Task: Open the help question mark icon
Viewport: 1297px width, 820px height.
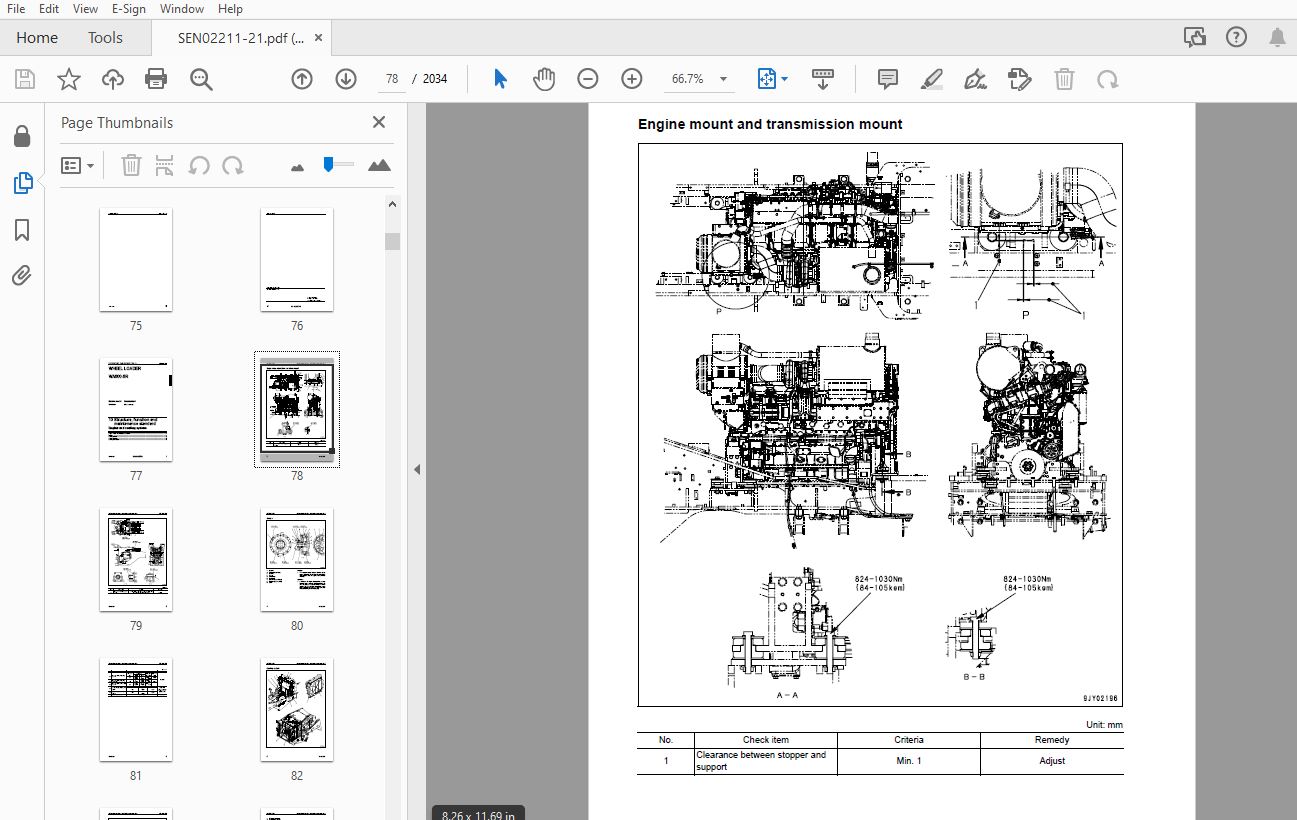Action: tap(1236, 38)
